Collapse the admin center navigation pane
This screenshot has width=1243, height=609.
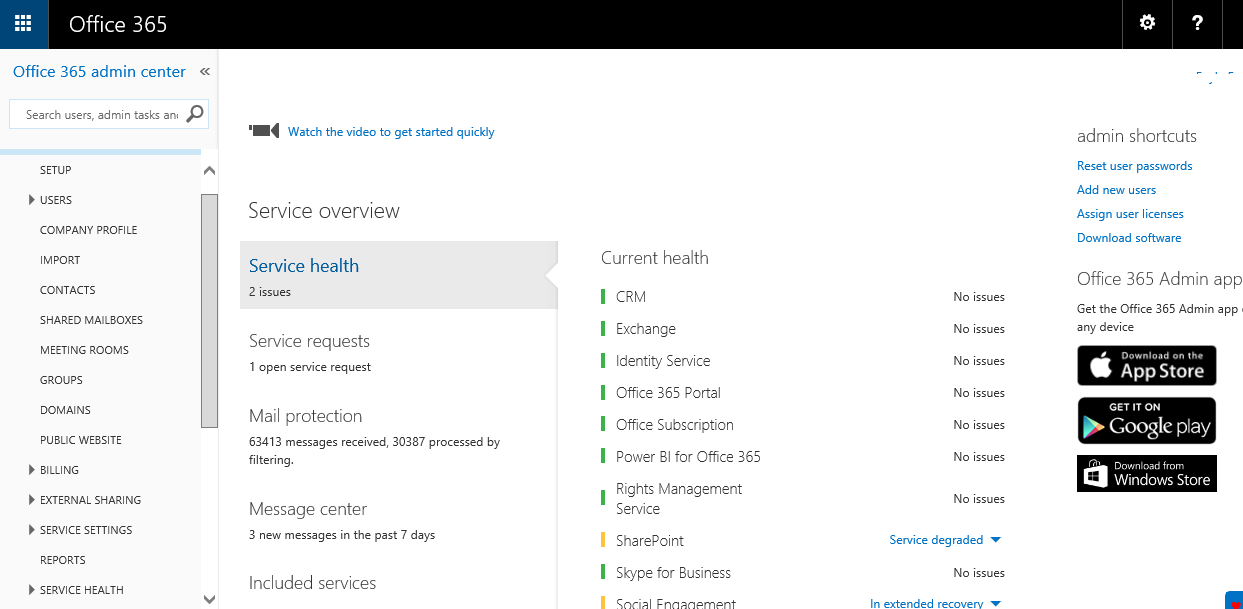click(204, 71)
